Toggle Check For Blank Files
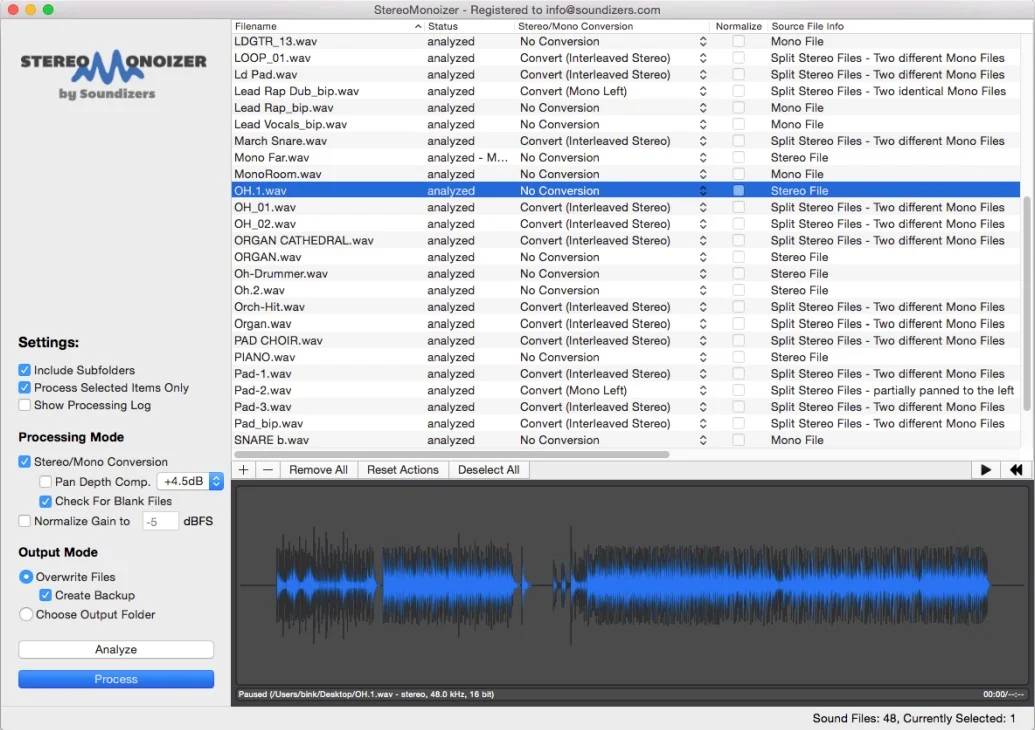Viewport: 1035px width, 730px height. (x=45, y=502)
